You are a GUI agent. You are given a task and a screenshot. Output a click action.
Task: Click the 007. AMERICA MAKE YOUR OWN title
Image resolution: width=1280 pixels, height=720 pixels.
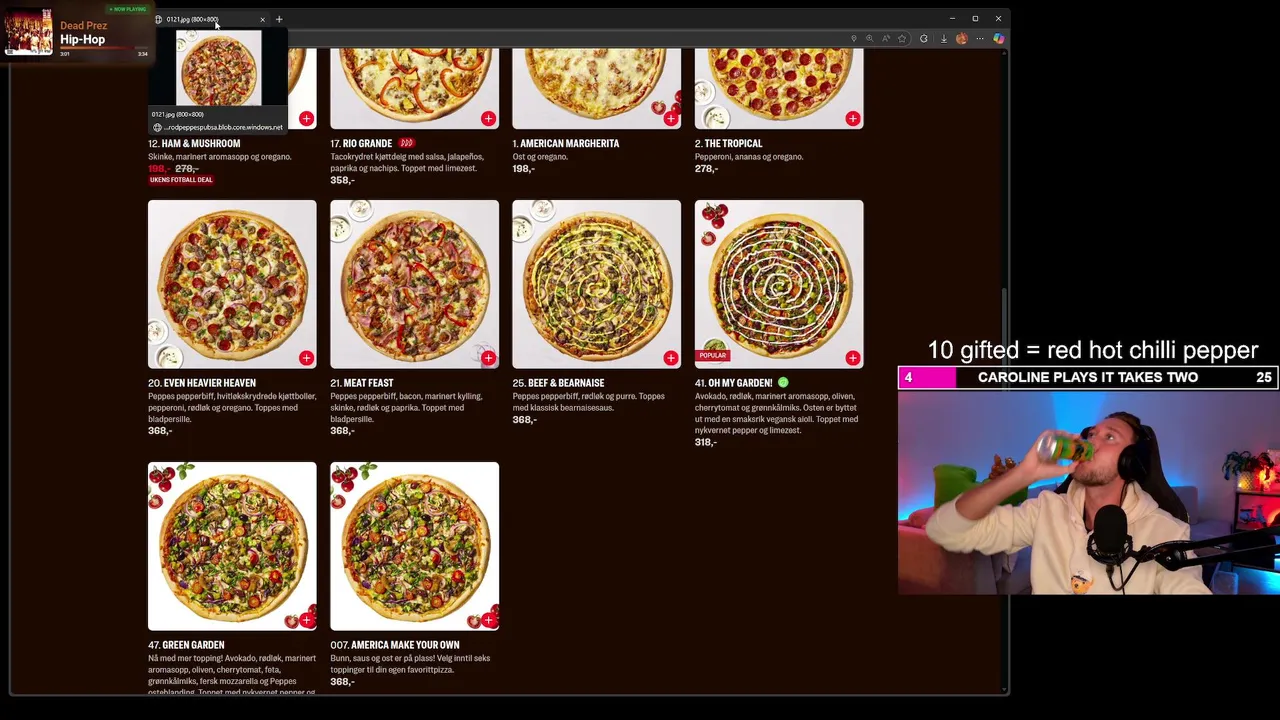[395, 645]
